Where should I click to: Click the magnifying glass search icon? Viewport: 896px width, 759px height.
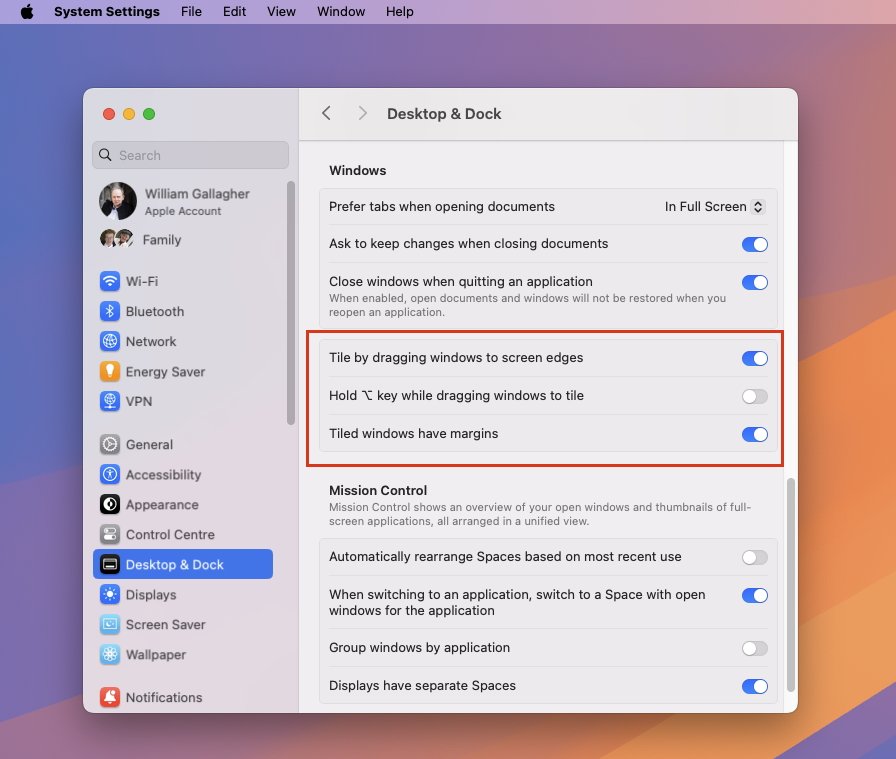point(105,155)
